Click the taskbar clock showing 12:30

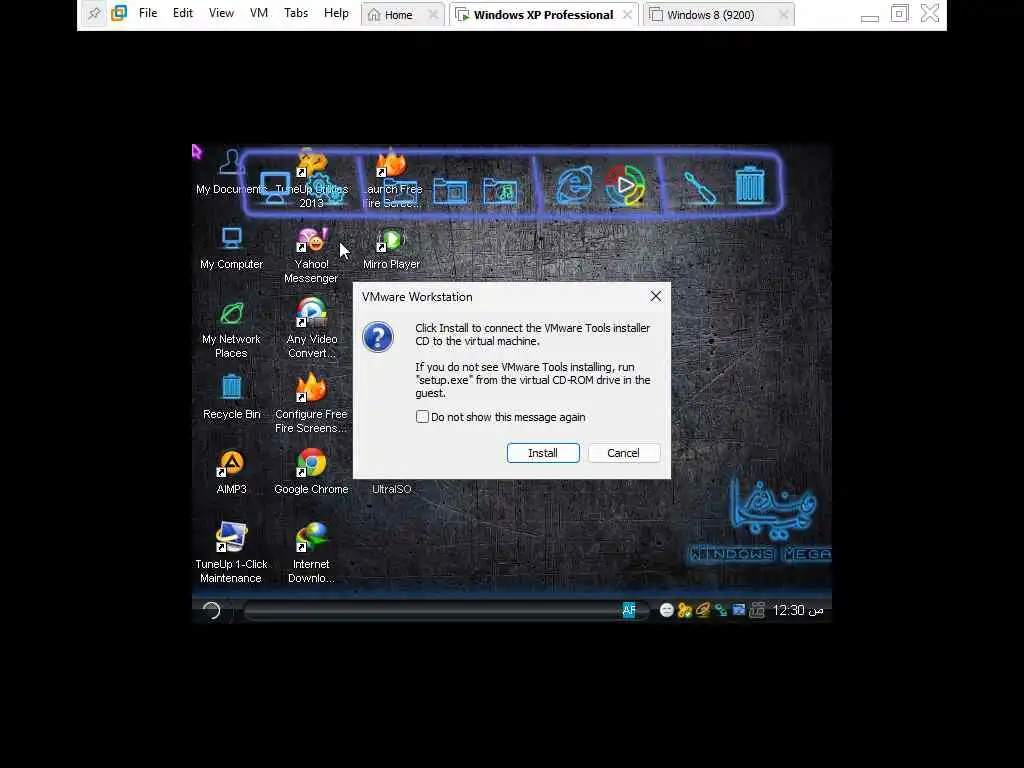click(x=797, y=610)
